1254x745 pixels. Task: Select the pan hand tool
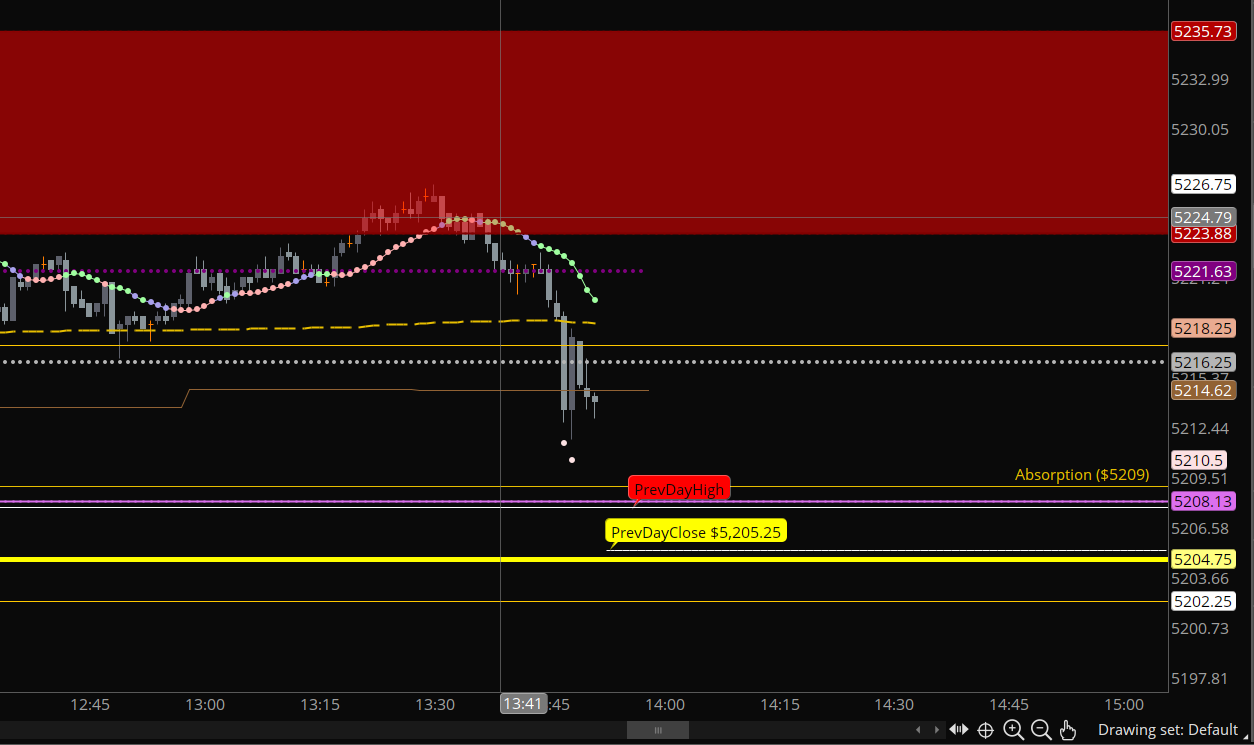[1067, 730]
